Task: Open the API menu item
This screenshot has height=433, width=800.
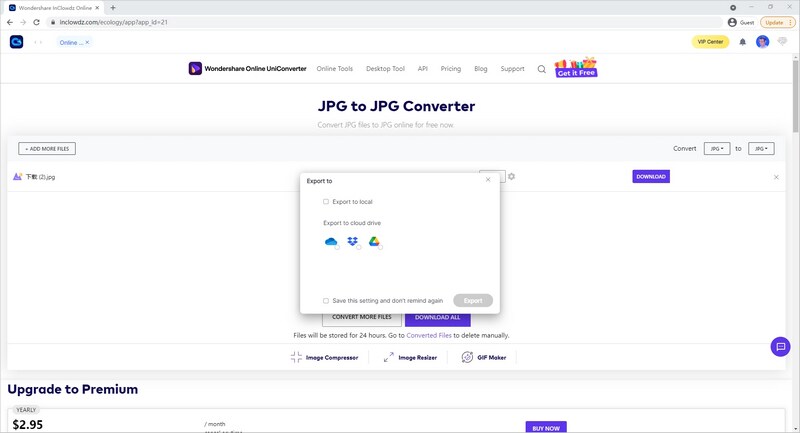Action: [422, 68]
